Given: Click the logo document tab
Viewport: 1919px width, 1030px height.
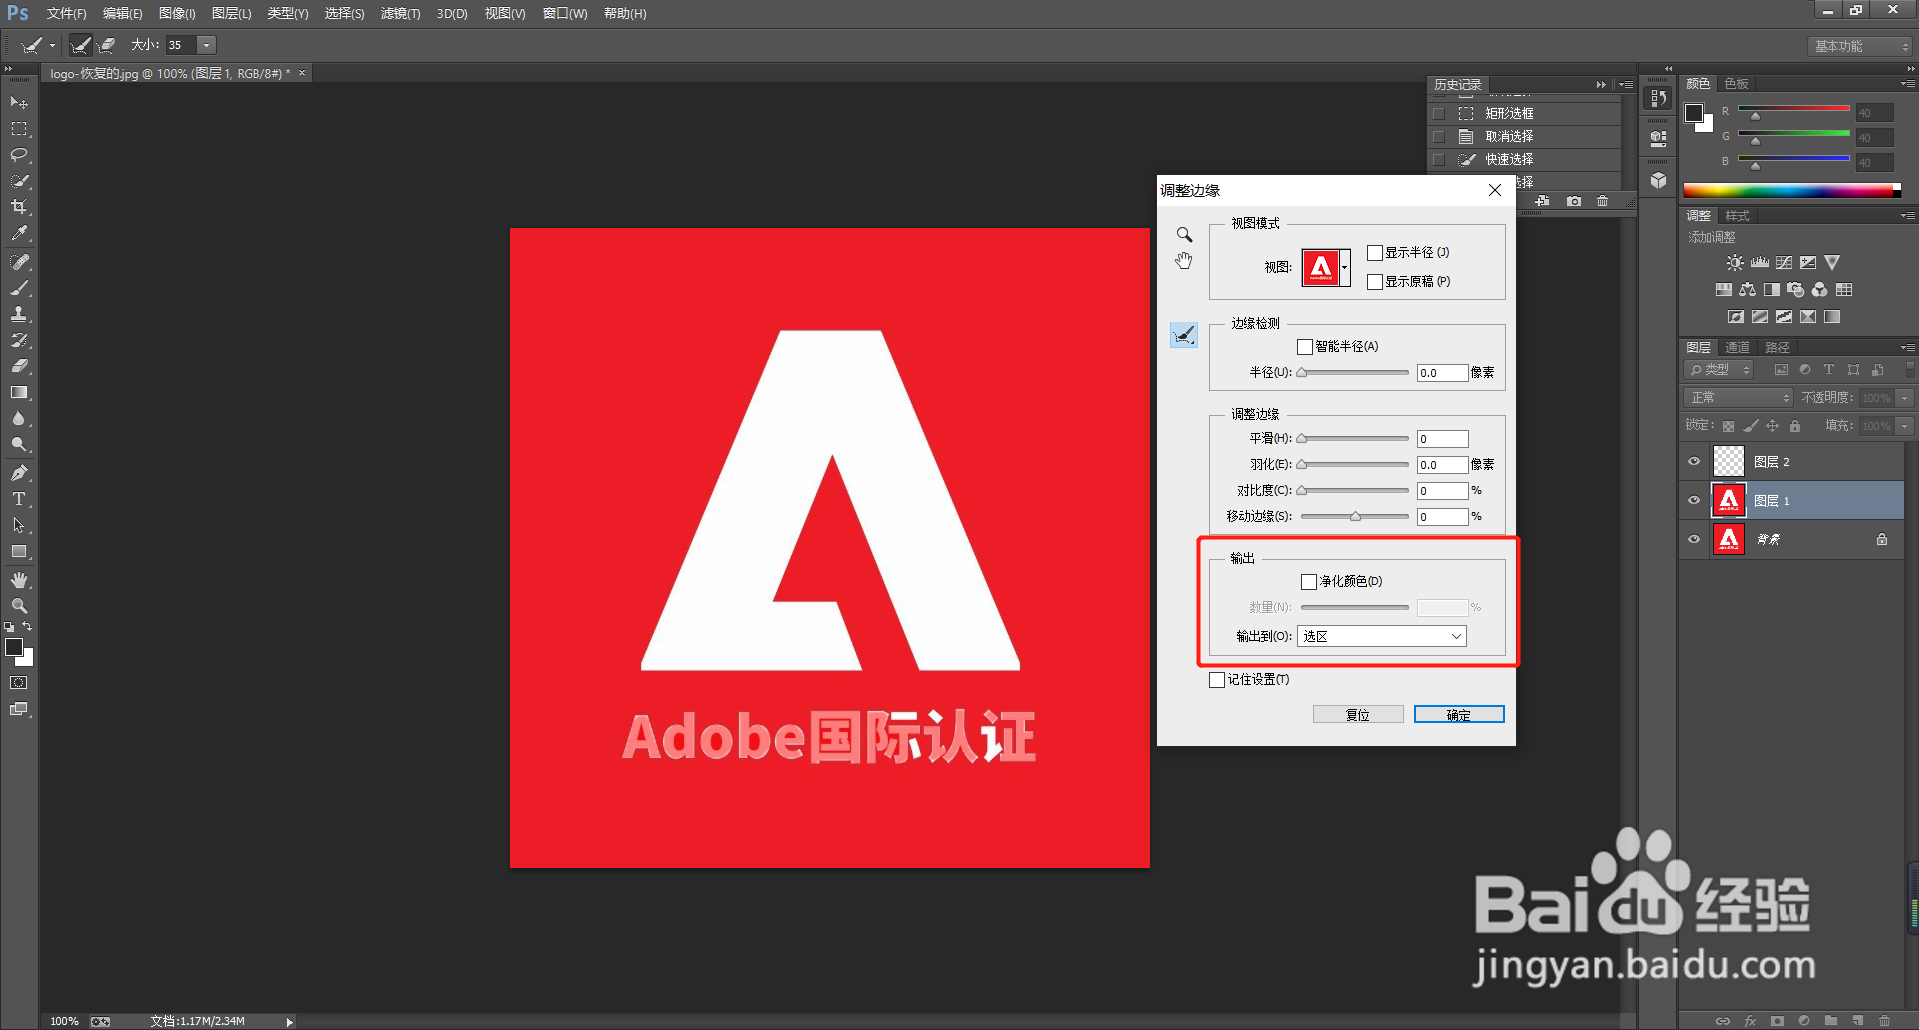Looking at the screenshot, I should click(176, 74).
